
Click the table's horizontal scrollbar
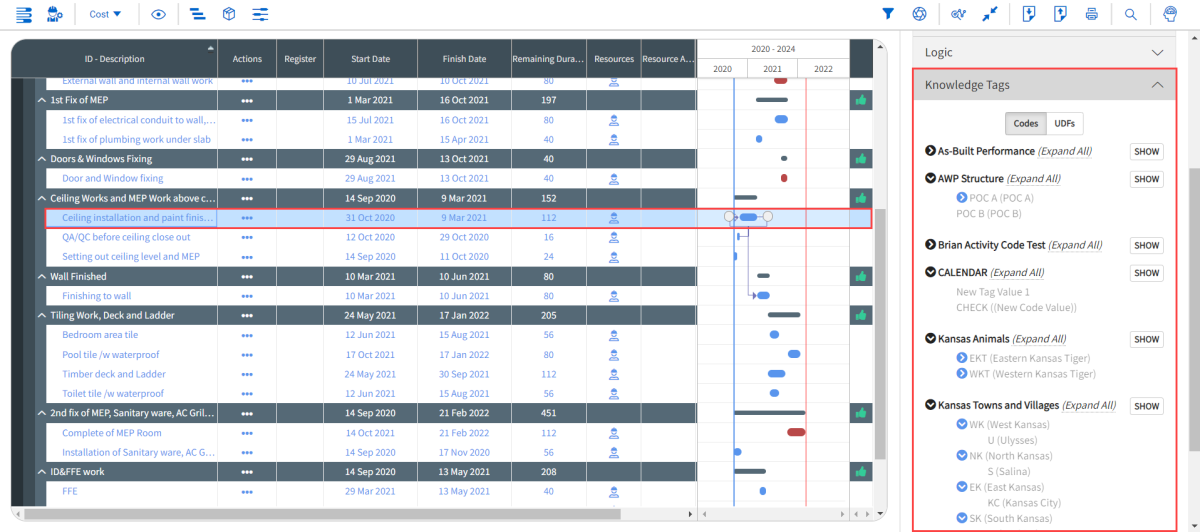(x=320, y=514)
